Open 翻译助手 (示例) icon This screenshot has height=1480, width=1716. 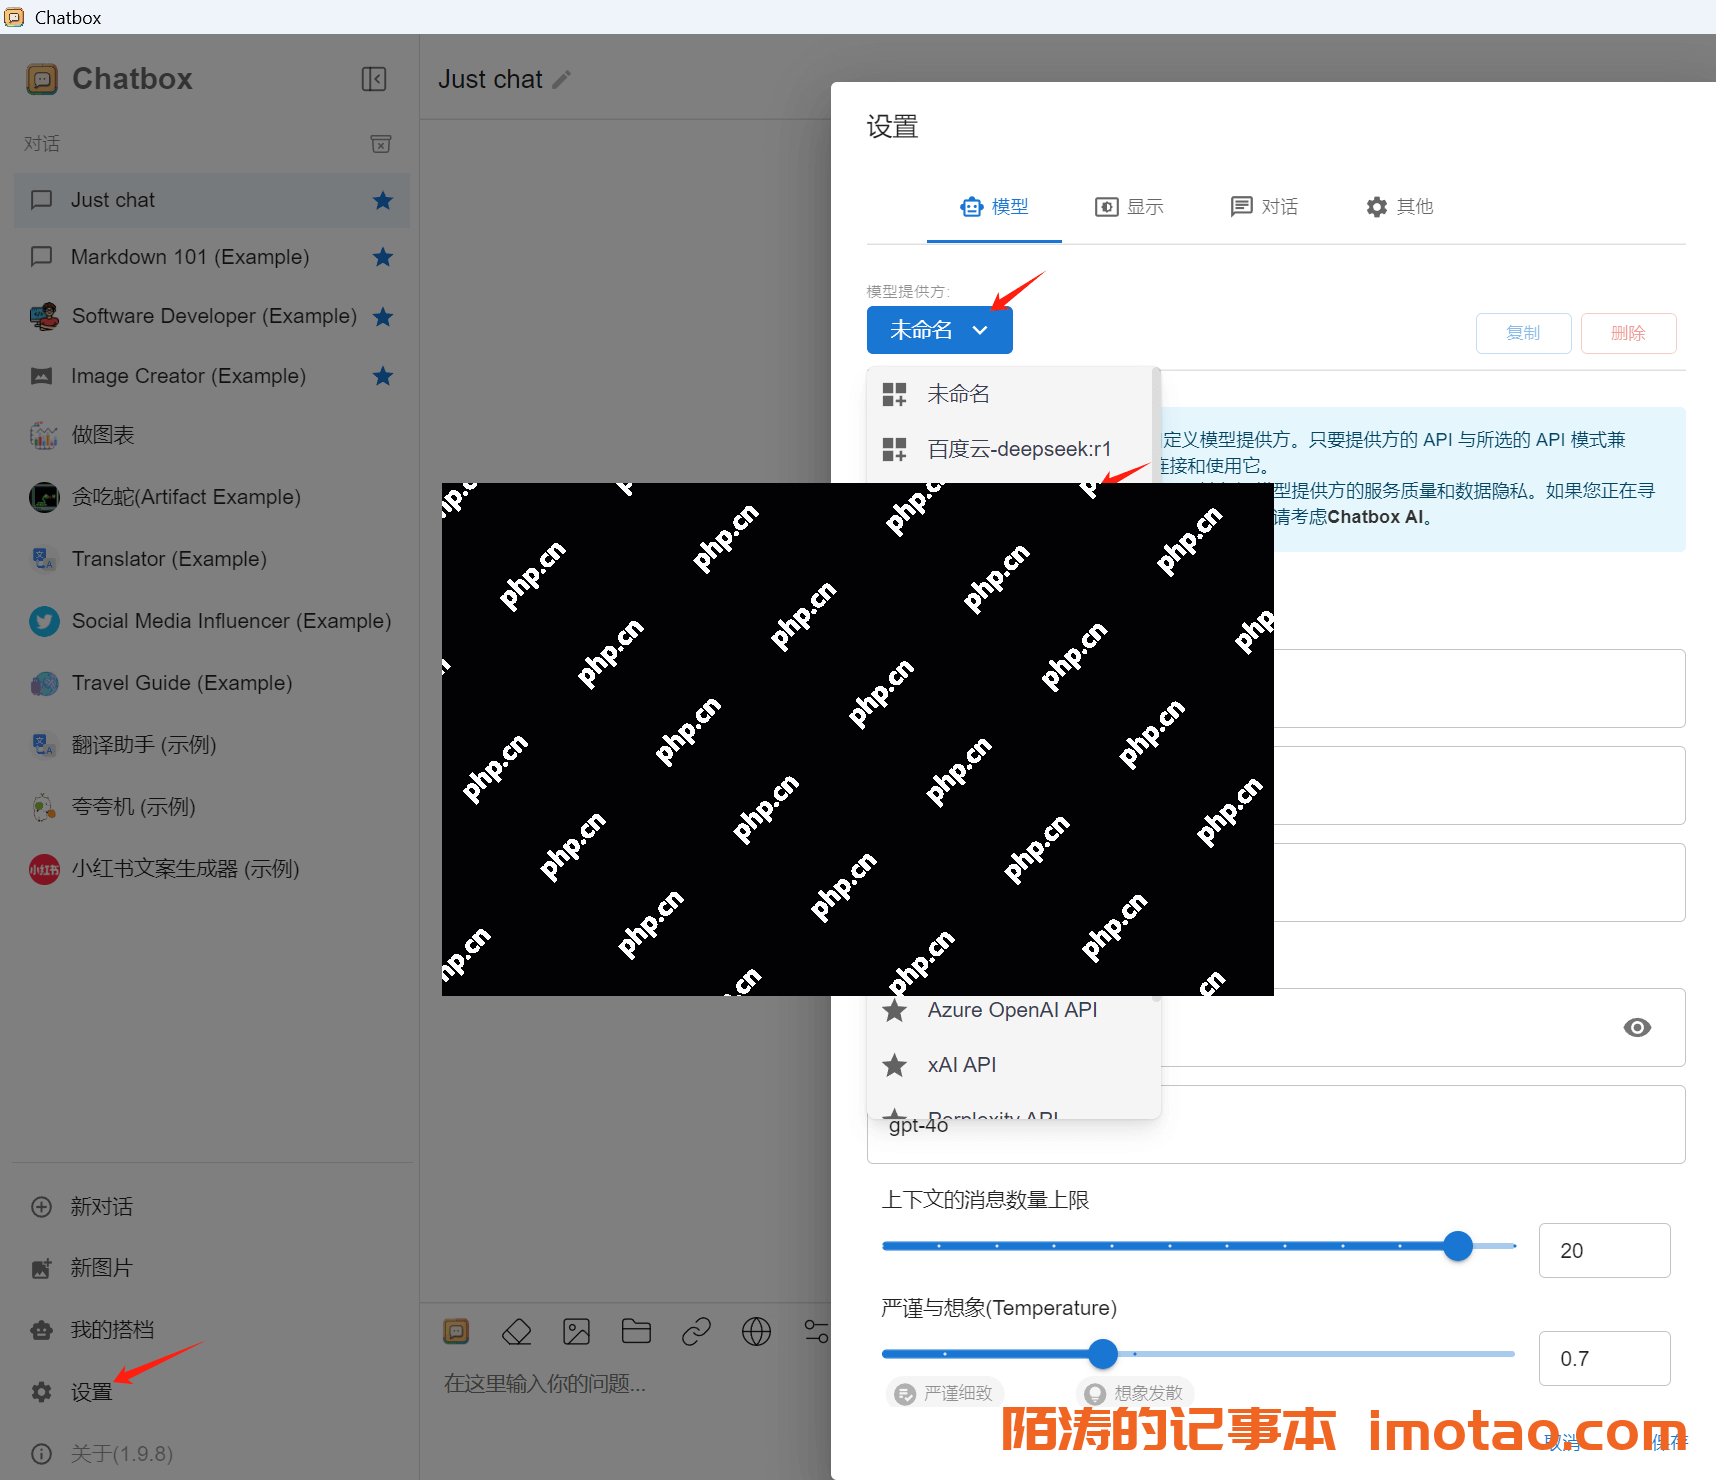43,745
